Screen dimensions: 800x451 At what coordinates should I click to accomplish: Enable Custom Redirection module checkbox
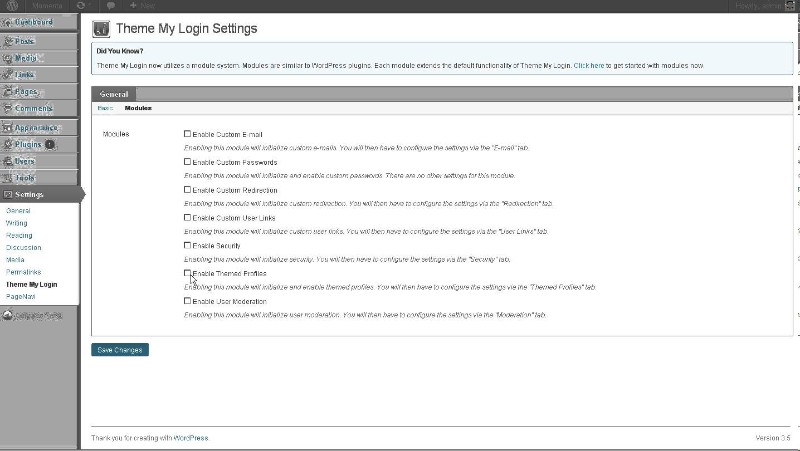click(187, 189)
